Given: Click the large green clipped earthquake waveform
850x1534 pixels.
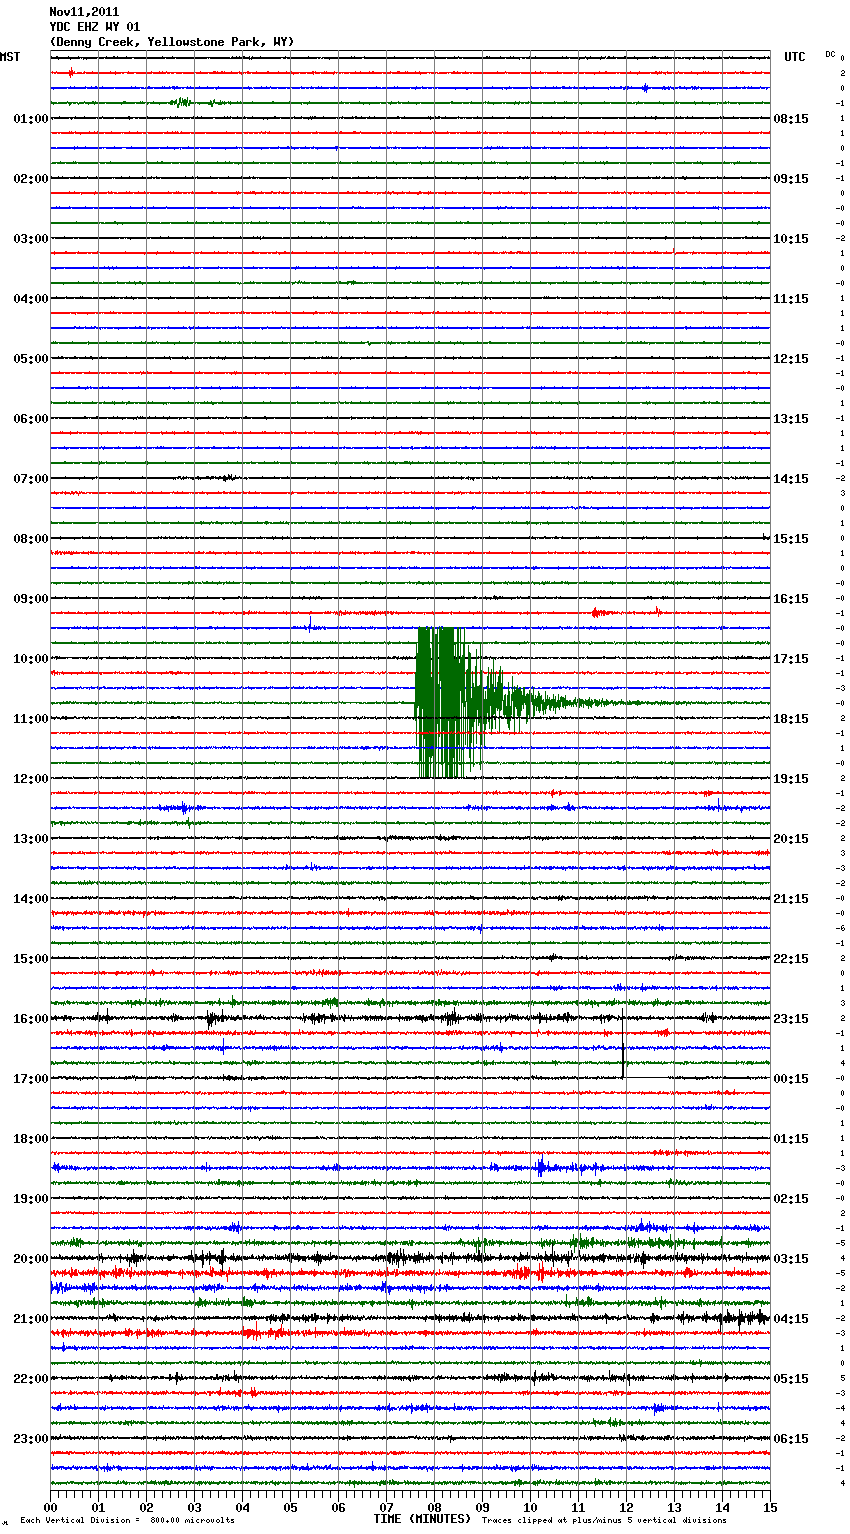Looking at the screenshot, I should tap(450, 702).
